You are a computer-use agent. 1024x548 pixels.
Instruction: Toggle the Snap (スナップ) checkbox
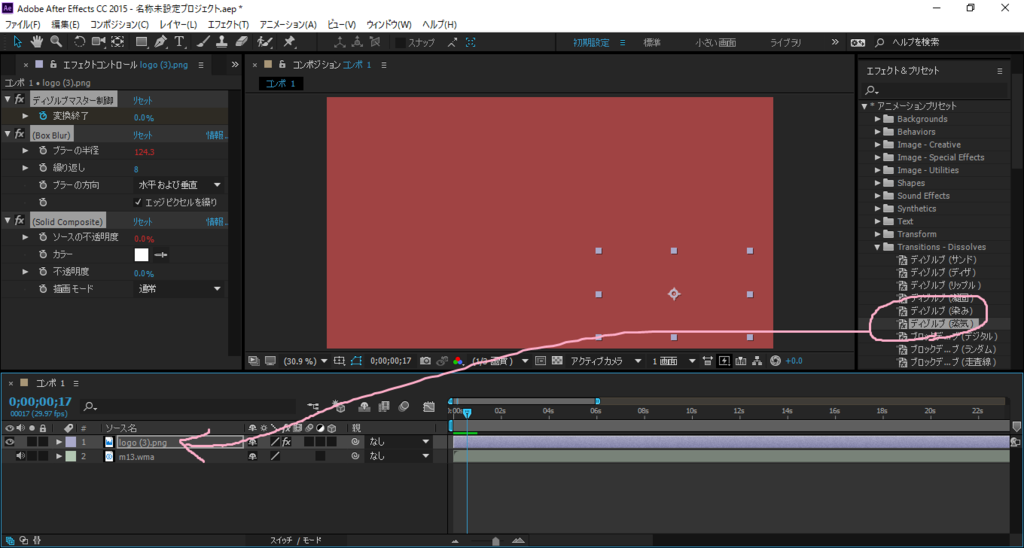(x=400, y=42)
